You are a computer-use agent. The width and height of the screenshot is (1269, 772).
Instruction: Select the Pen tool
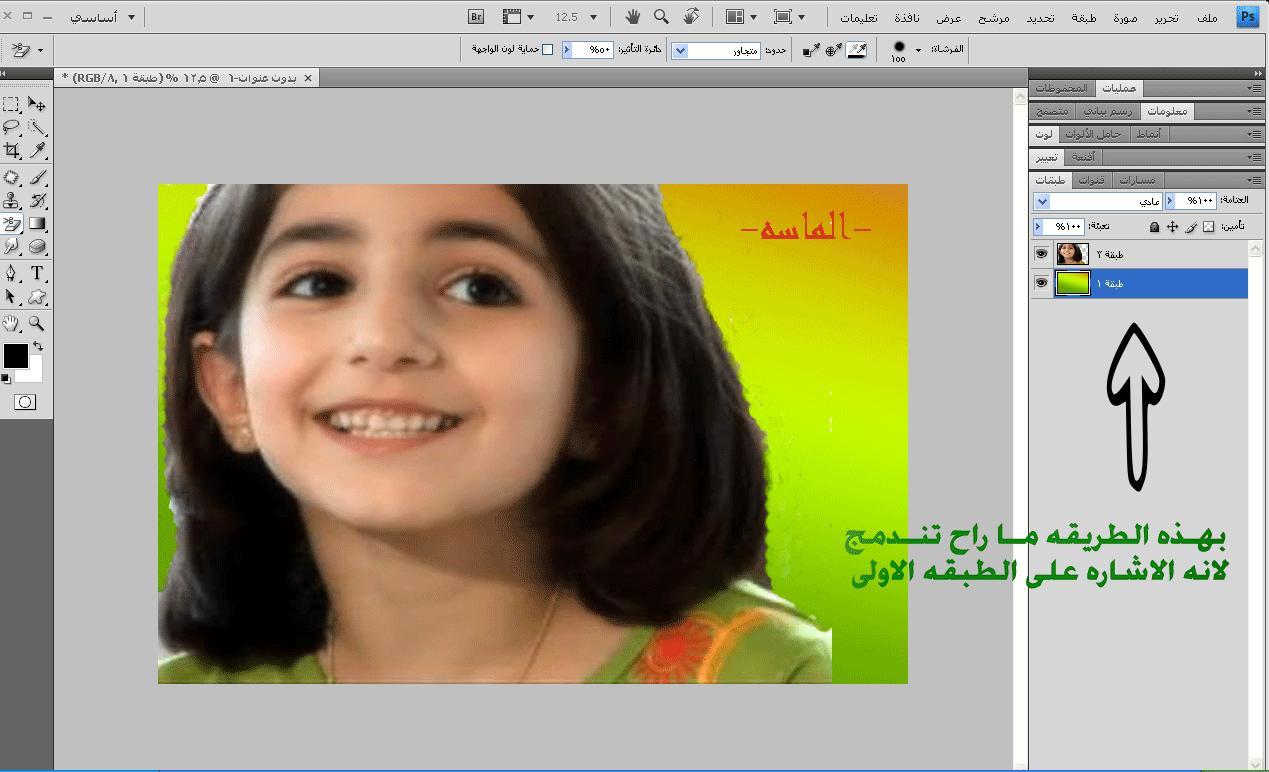[12, 273]
